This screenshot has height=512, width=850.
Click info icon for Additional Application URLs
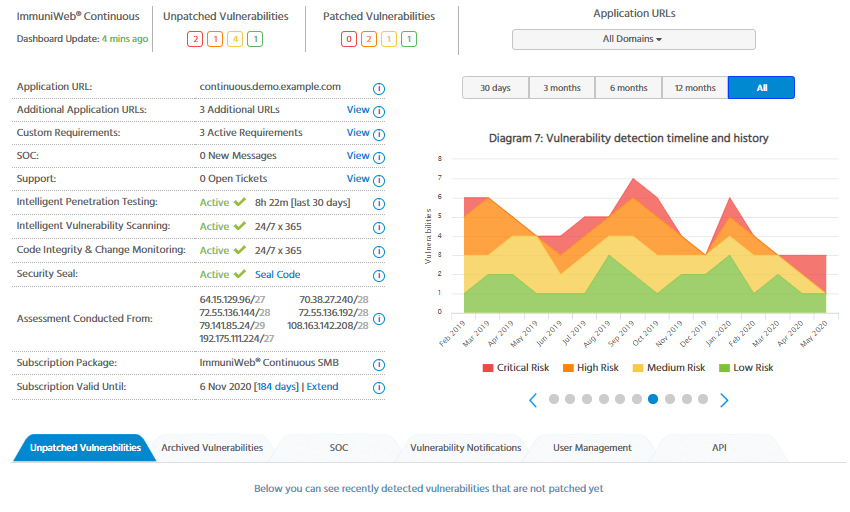tap(379, 112)
